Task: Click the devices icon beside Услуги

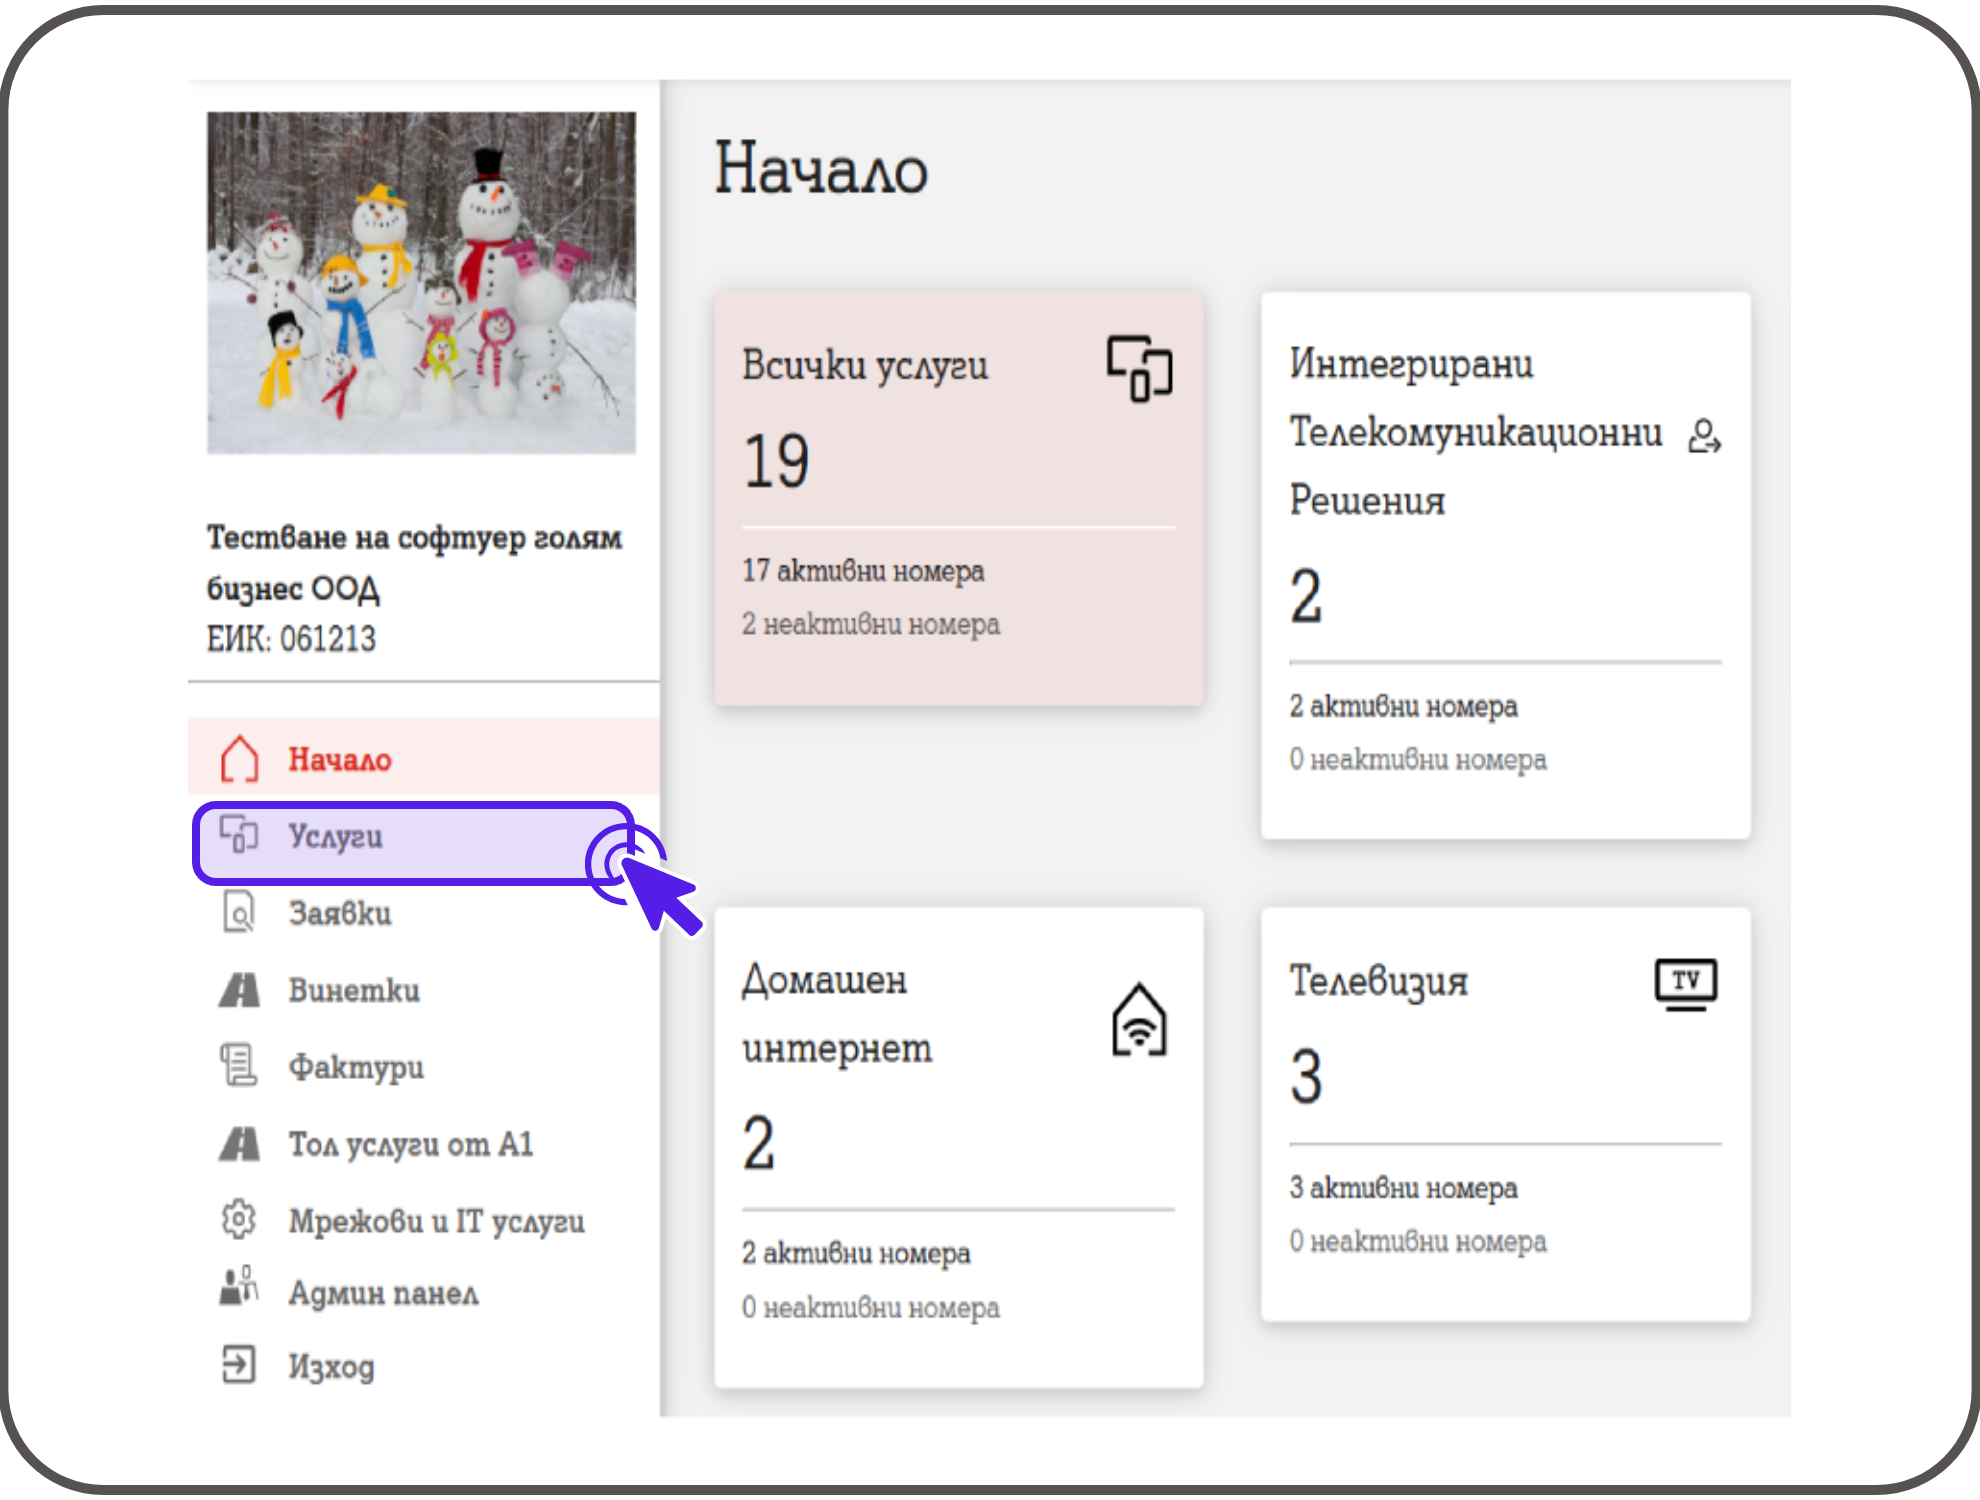Action: [x=239, y=834]
